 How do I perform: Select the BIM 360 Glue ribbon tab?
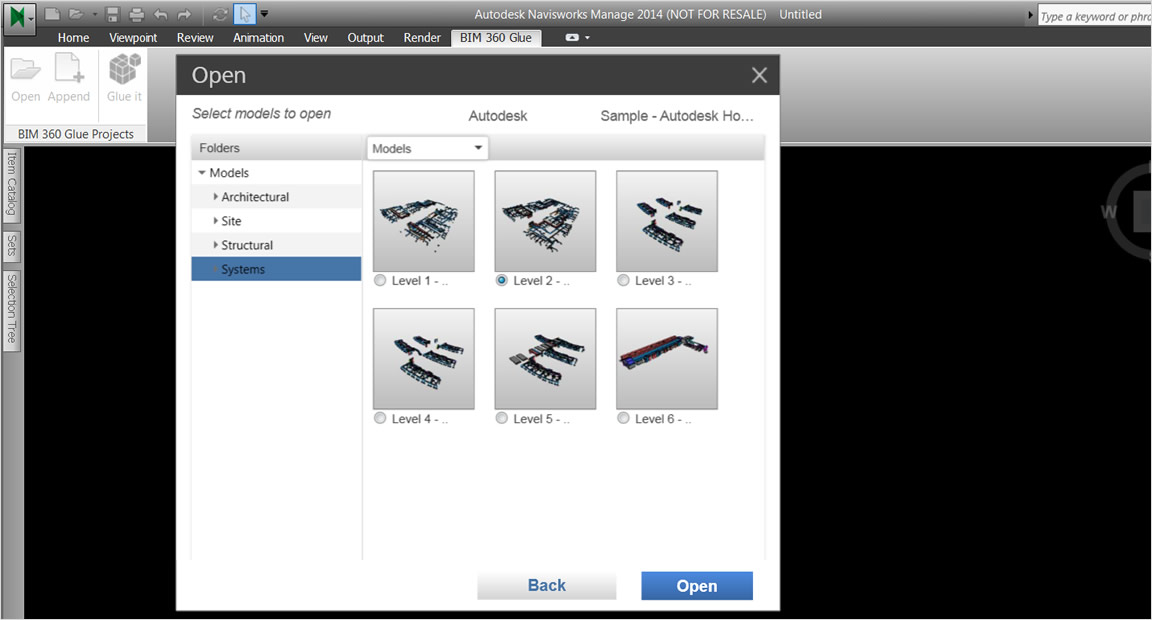[496, 37]
